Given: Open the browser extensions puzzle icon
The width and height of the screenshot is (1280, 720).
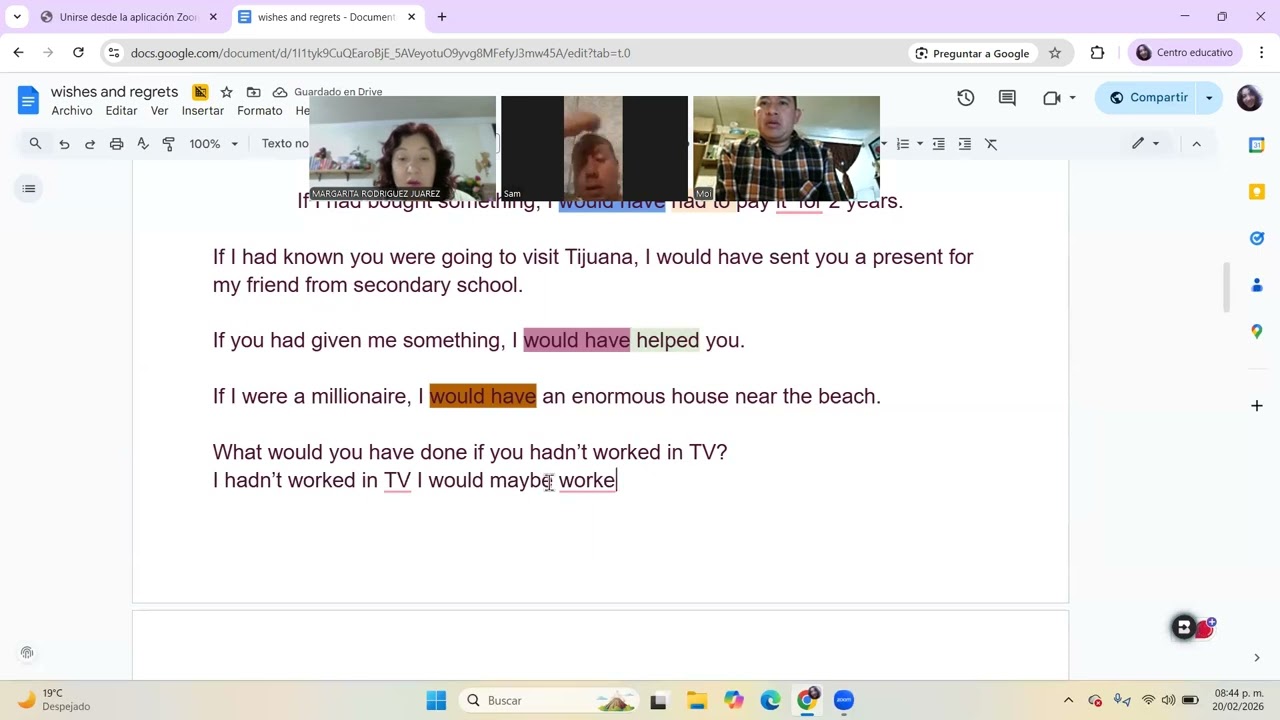Looking at the screenshot, I should 1097,53.
